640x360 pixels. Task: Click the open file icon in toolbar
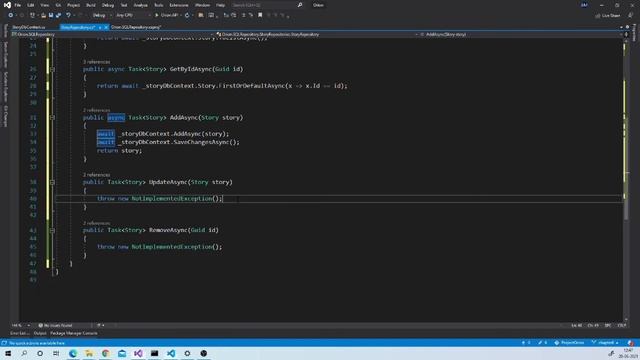(43, 16)
